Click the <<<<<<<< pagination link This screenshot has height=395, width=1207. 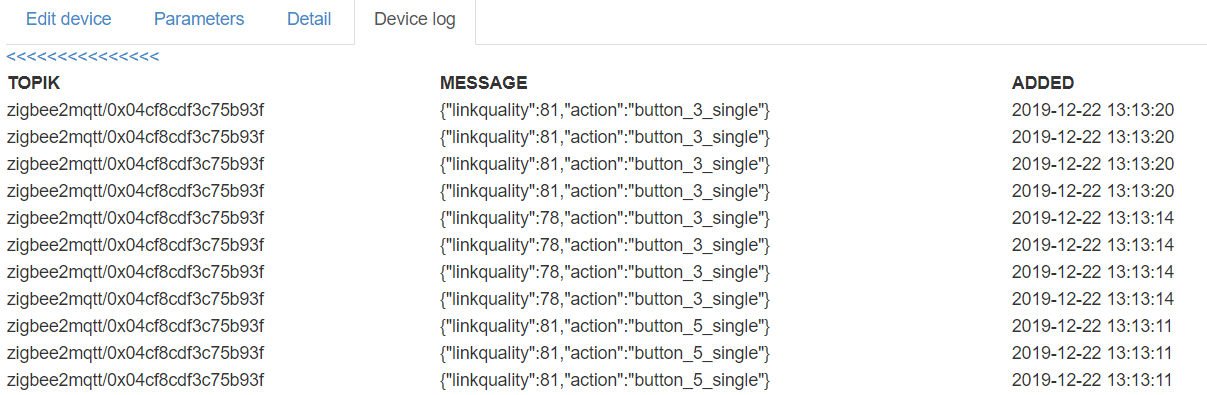[x=83, y=57]
